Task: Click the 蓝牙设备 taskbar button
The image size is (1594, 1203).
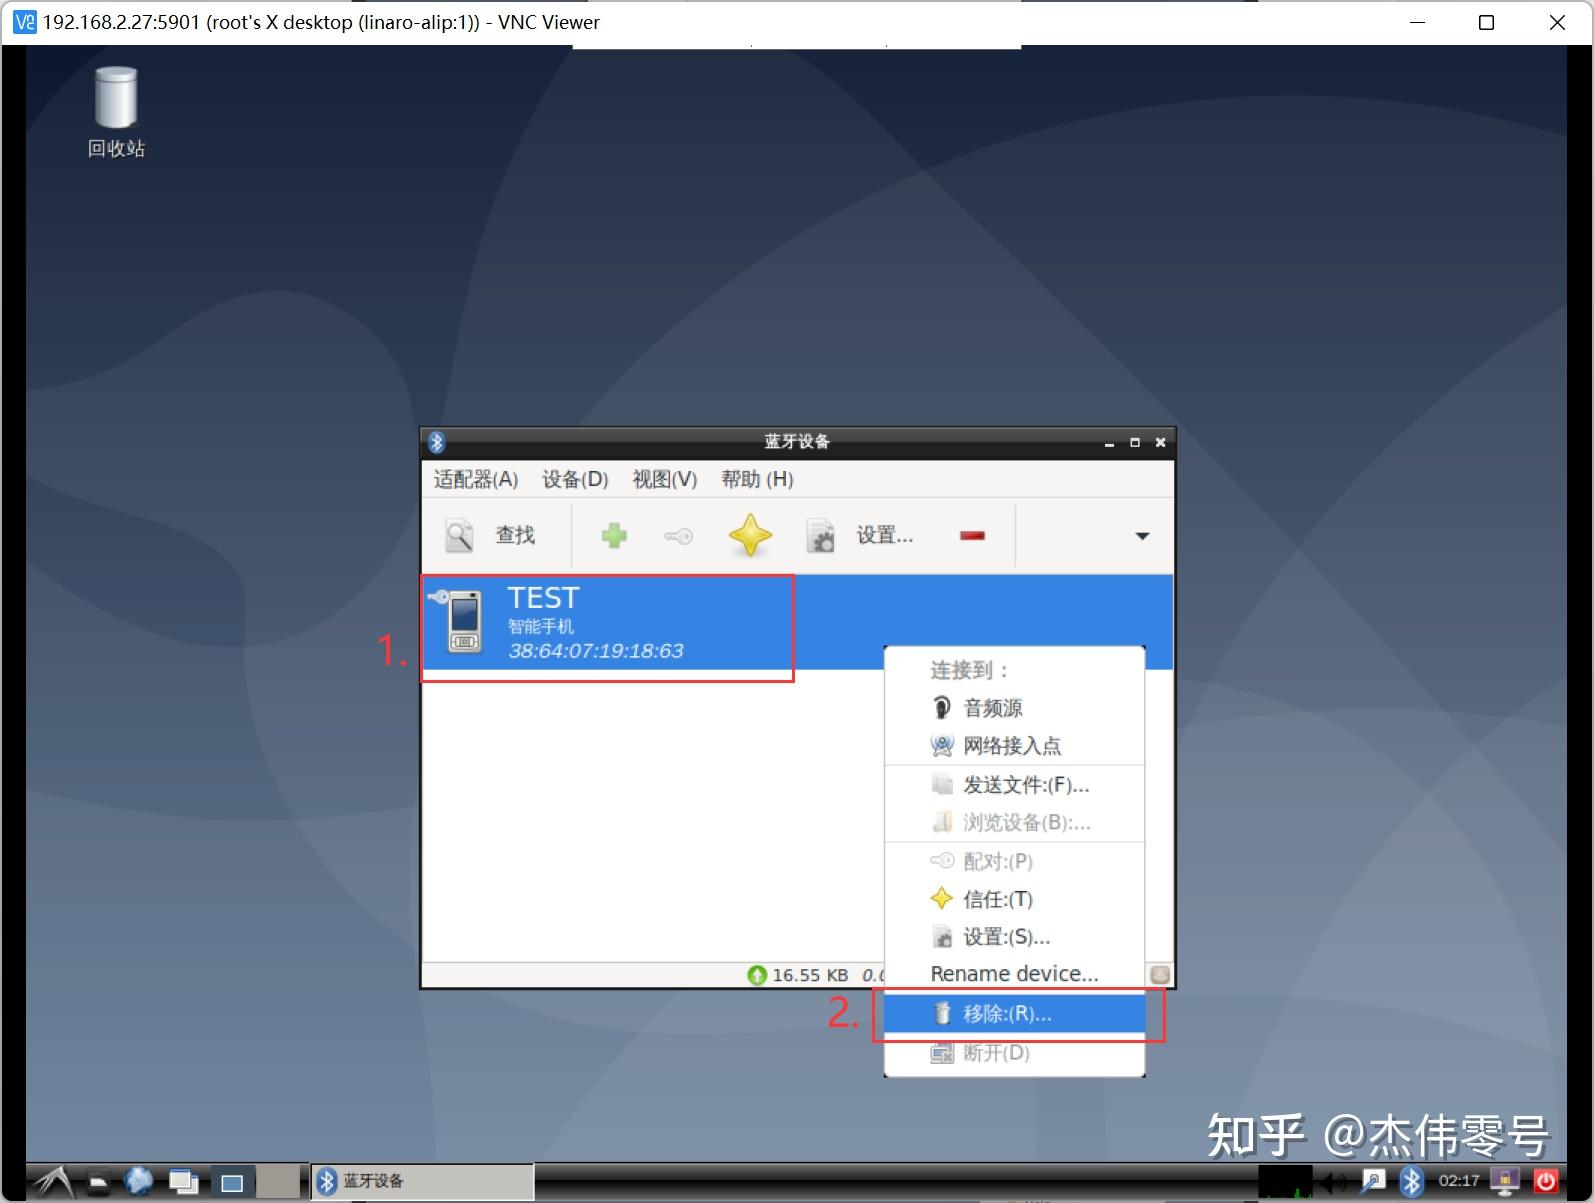Action: coord(423,1181)
